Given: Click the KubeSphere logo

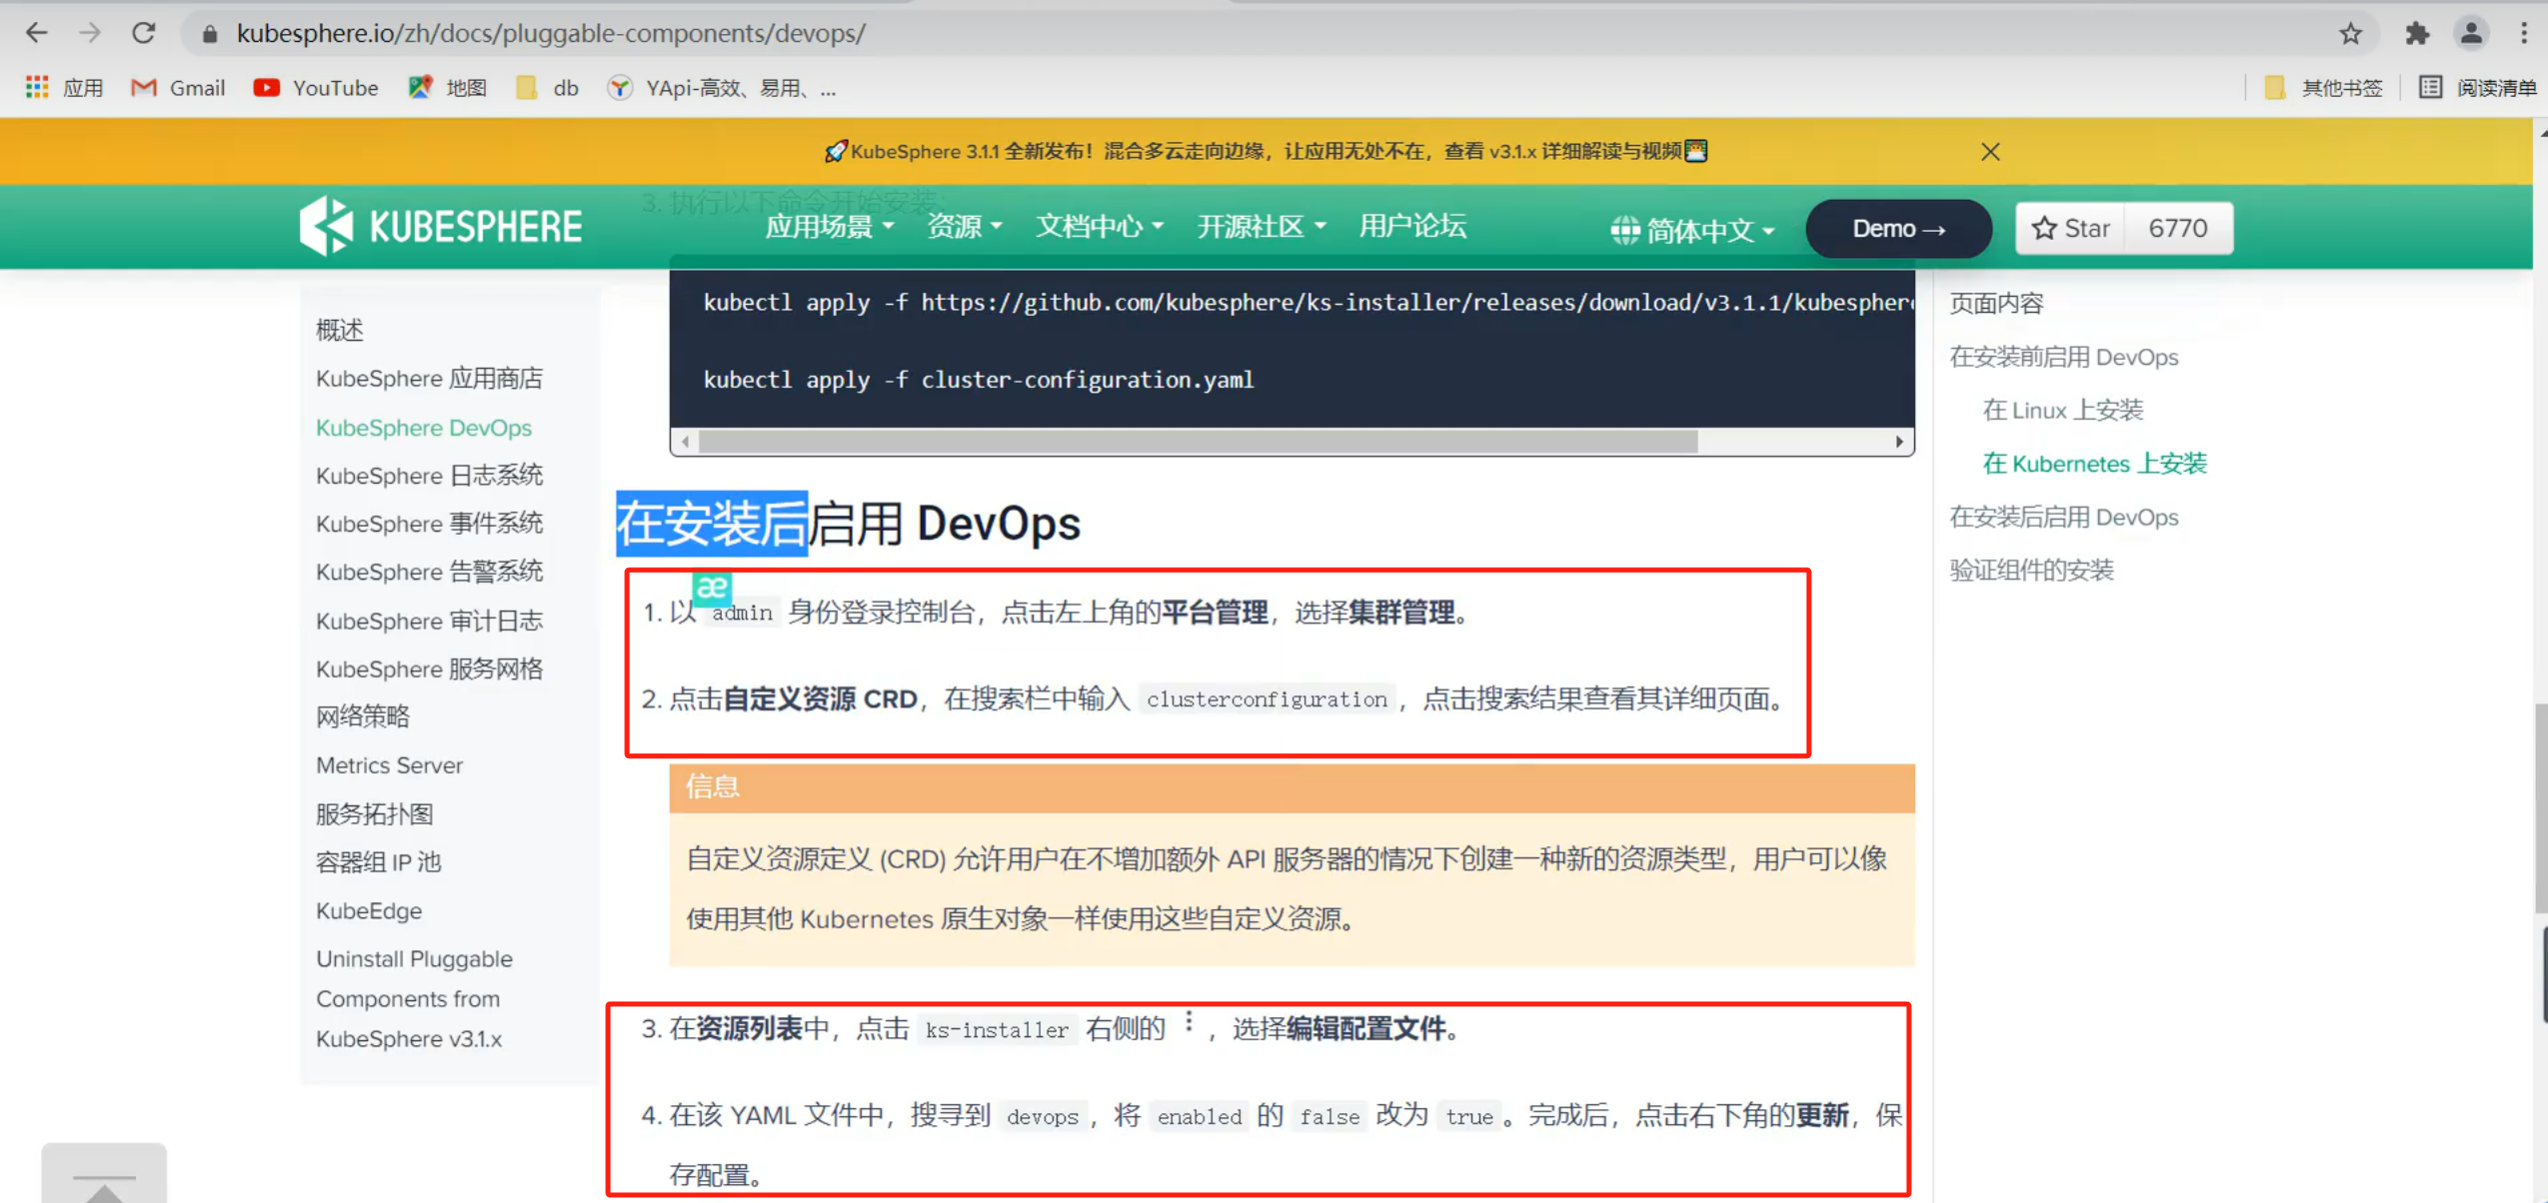Looking at the screenshot, I should (x=441, y=226).
